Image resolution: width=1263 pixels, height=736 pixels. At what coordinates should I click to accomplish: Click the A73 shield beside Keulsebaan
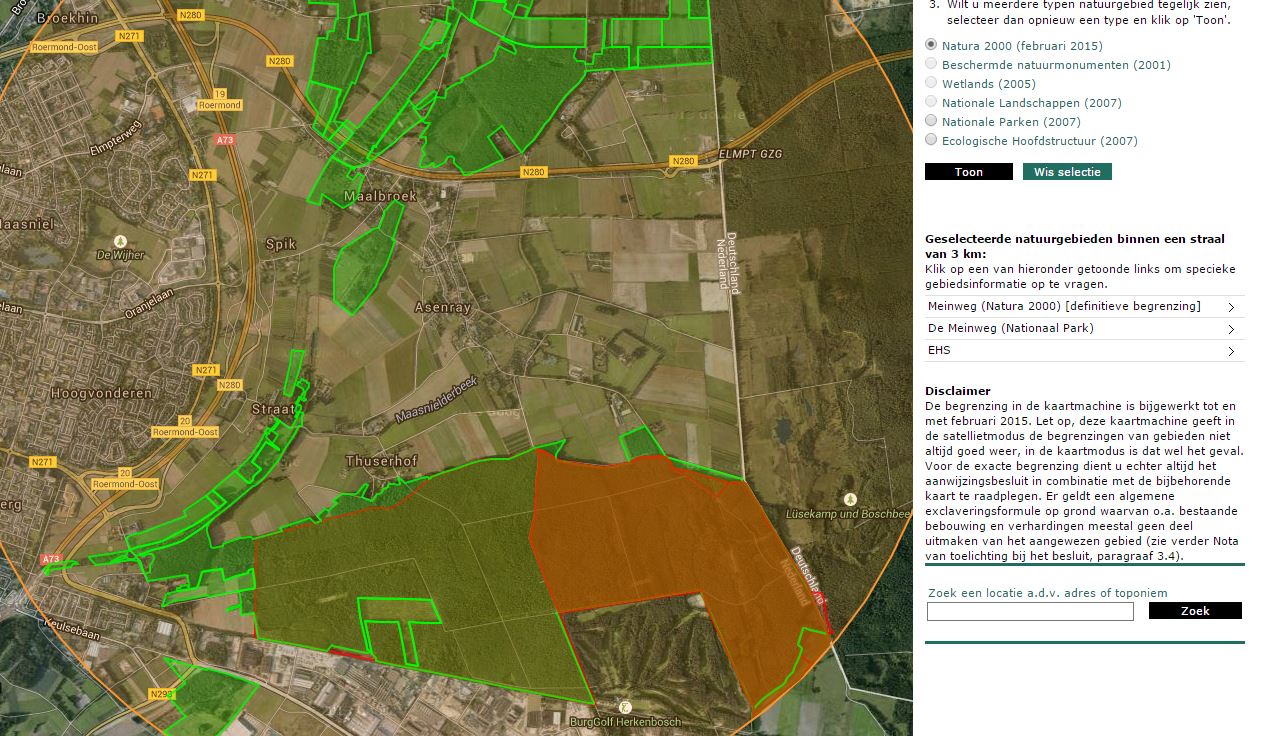coord(51,559)
